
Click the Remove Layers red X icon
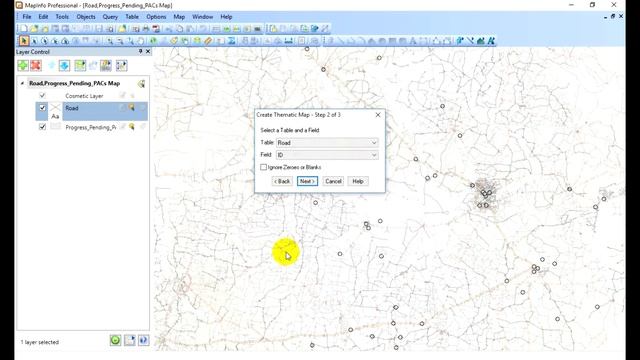coord(36,65)
